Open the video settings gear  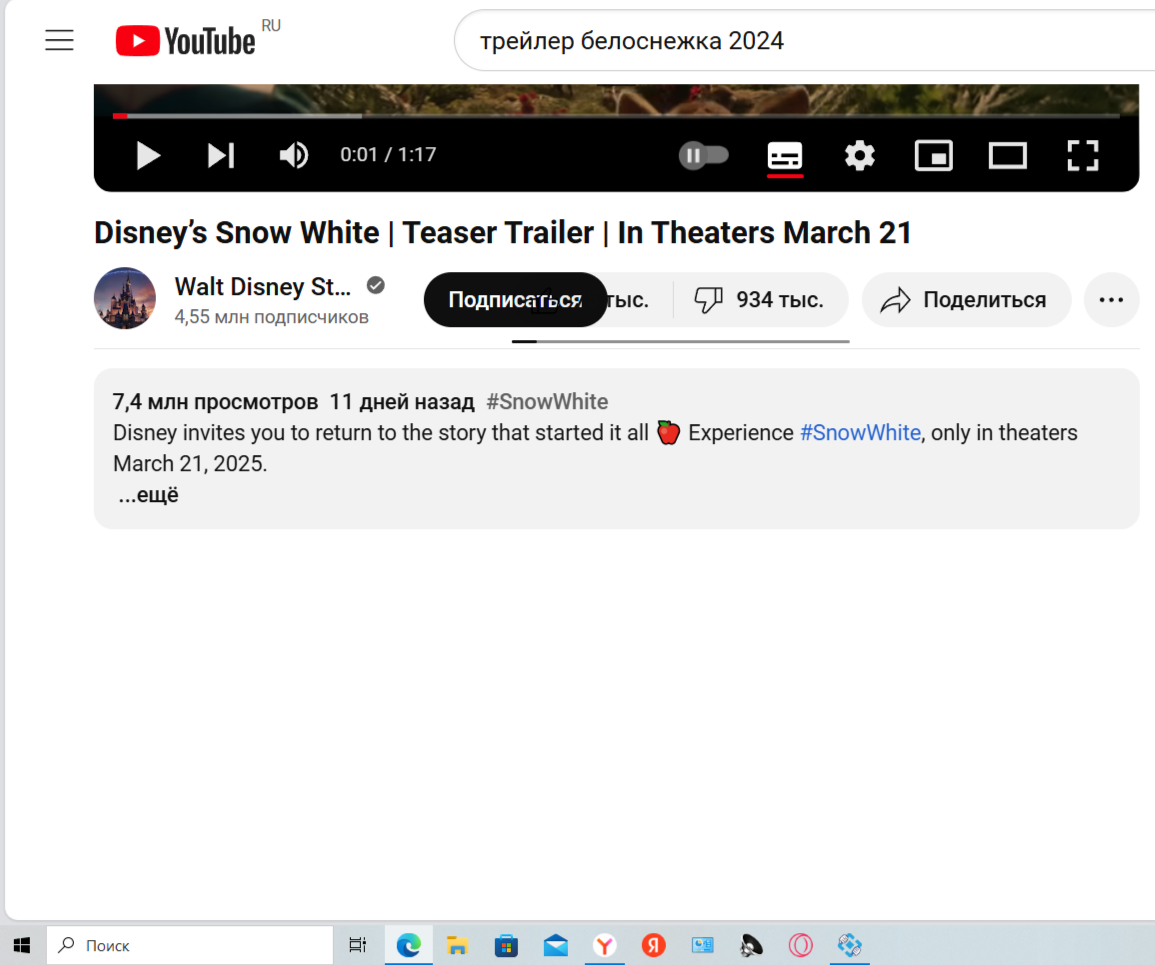[x=860, y=155]
